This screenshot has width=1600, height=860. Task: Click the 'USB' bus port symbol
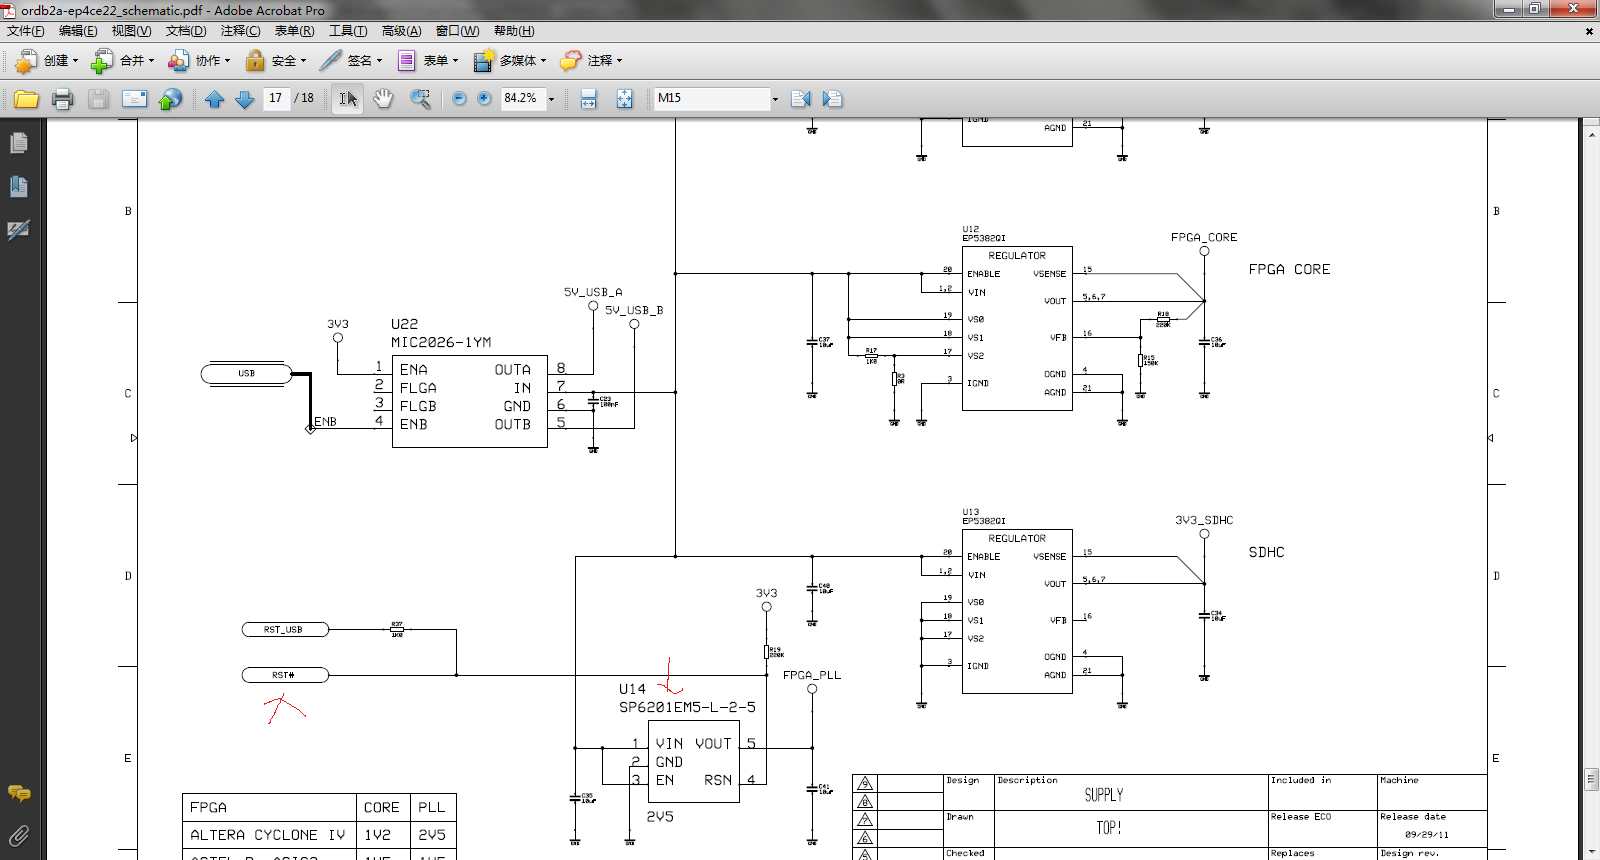coord(246,374)
